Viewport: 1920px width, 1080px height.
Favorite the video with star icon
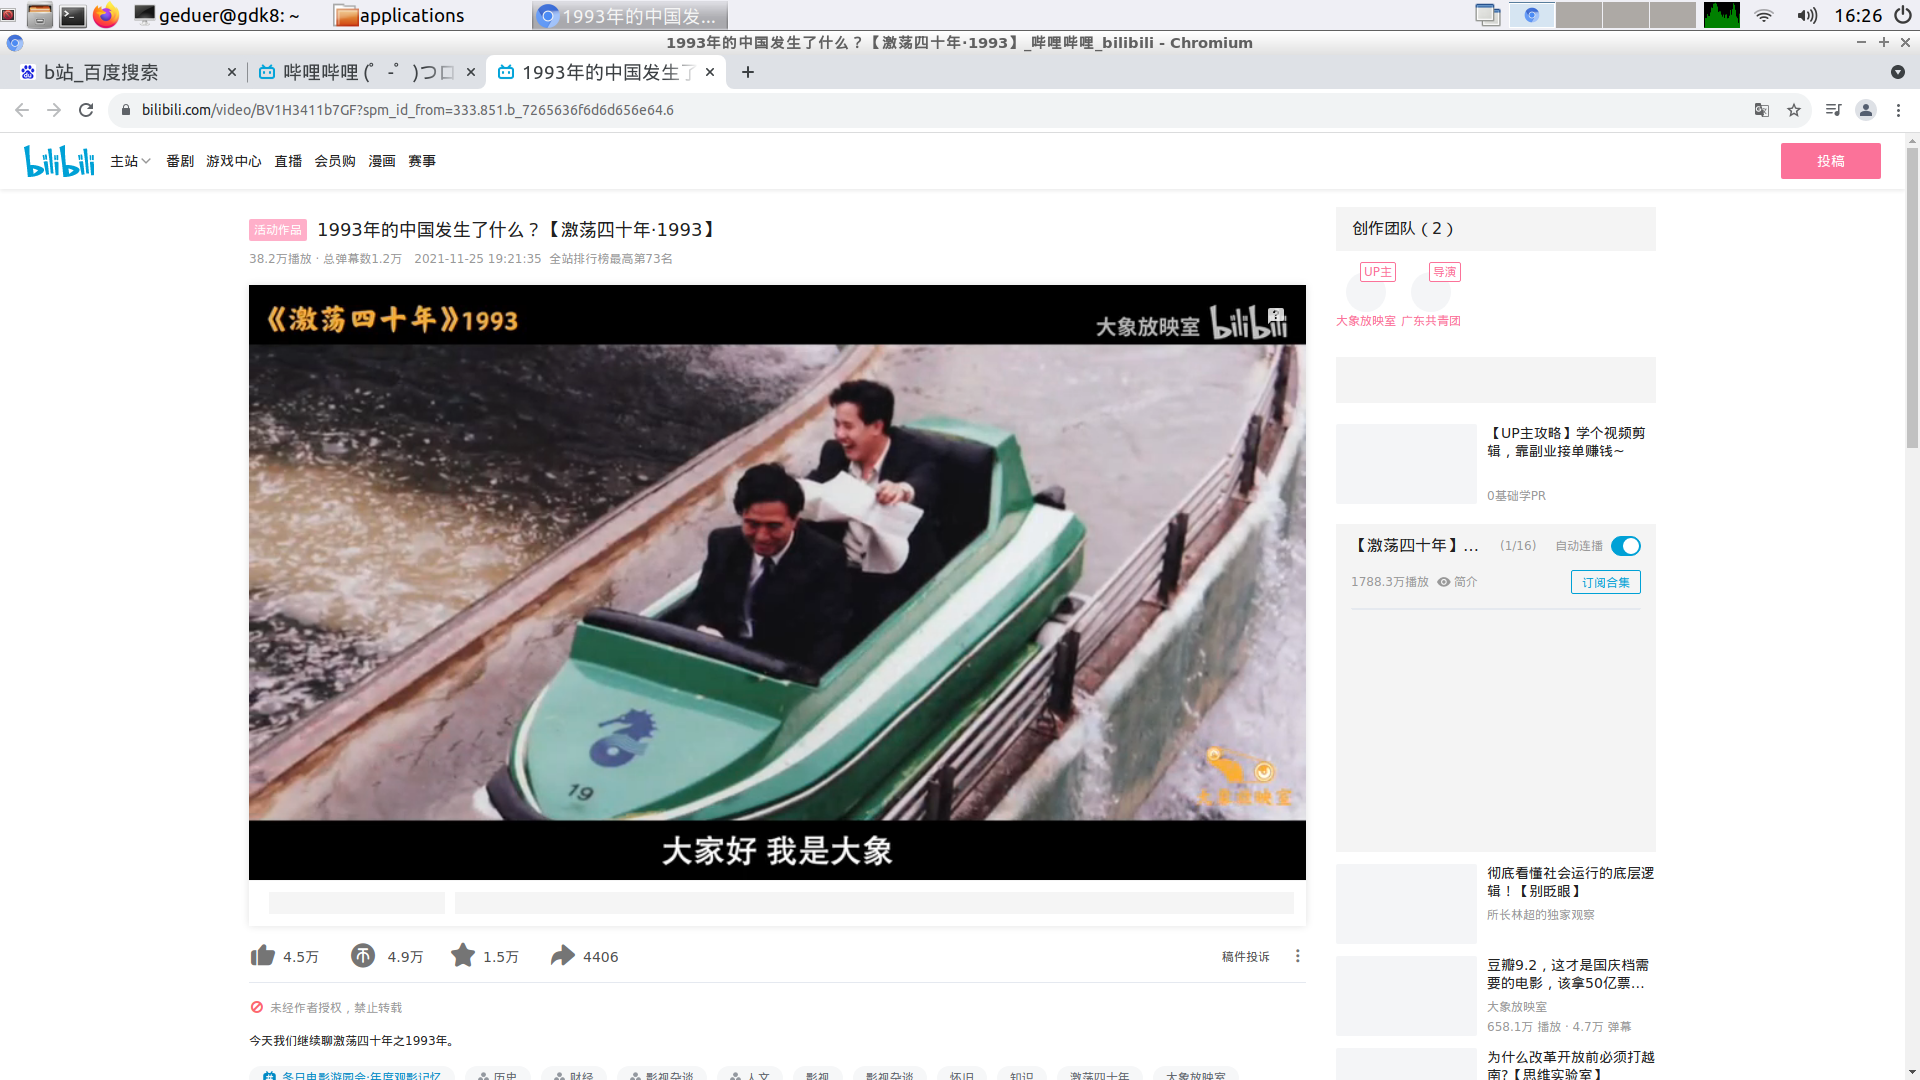click(x=463, y=956)
